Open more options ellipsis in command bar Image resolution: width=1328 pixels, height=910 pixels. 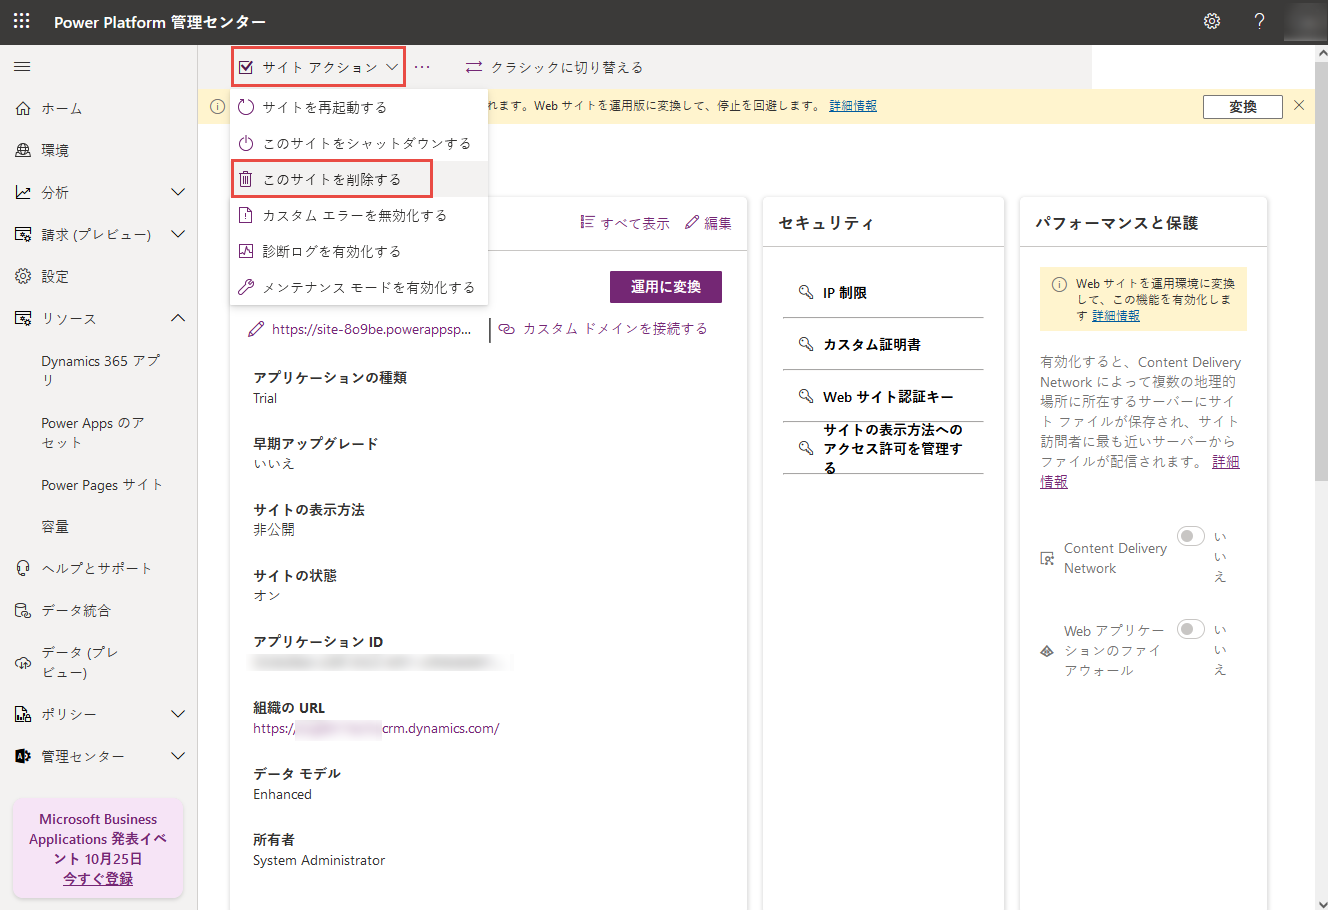[x=422, y=67]
